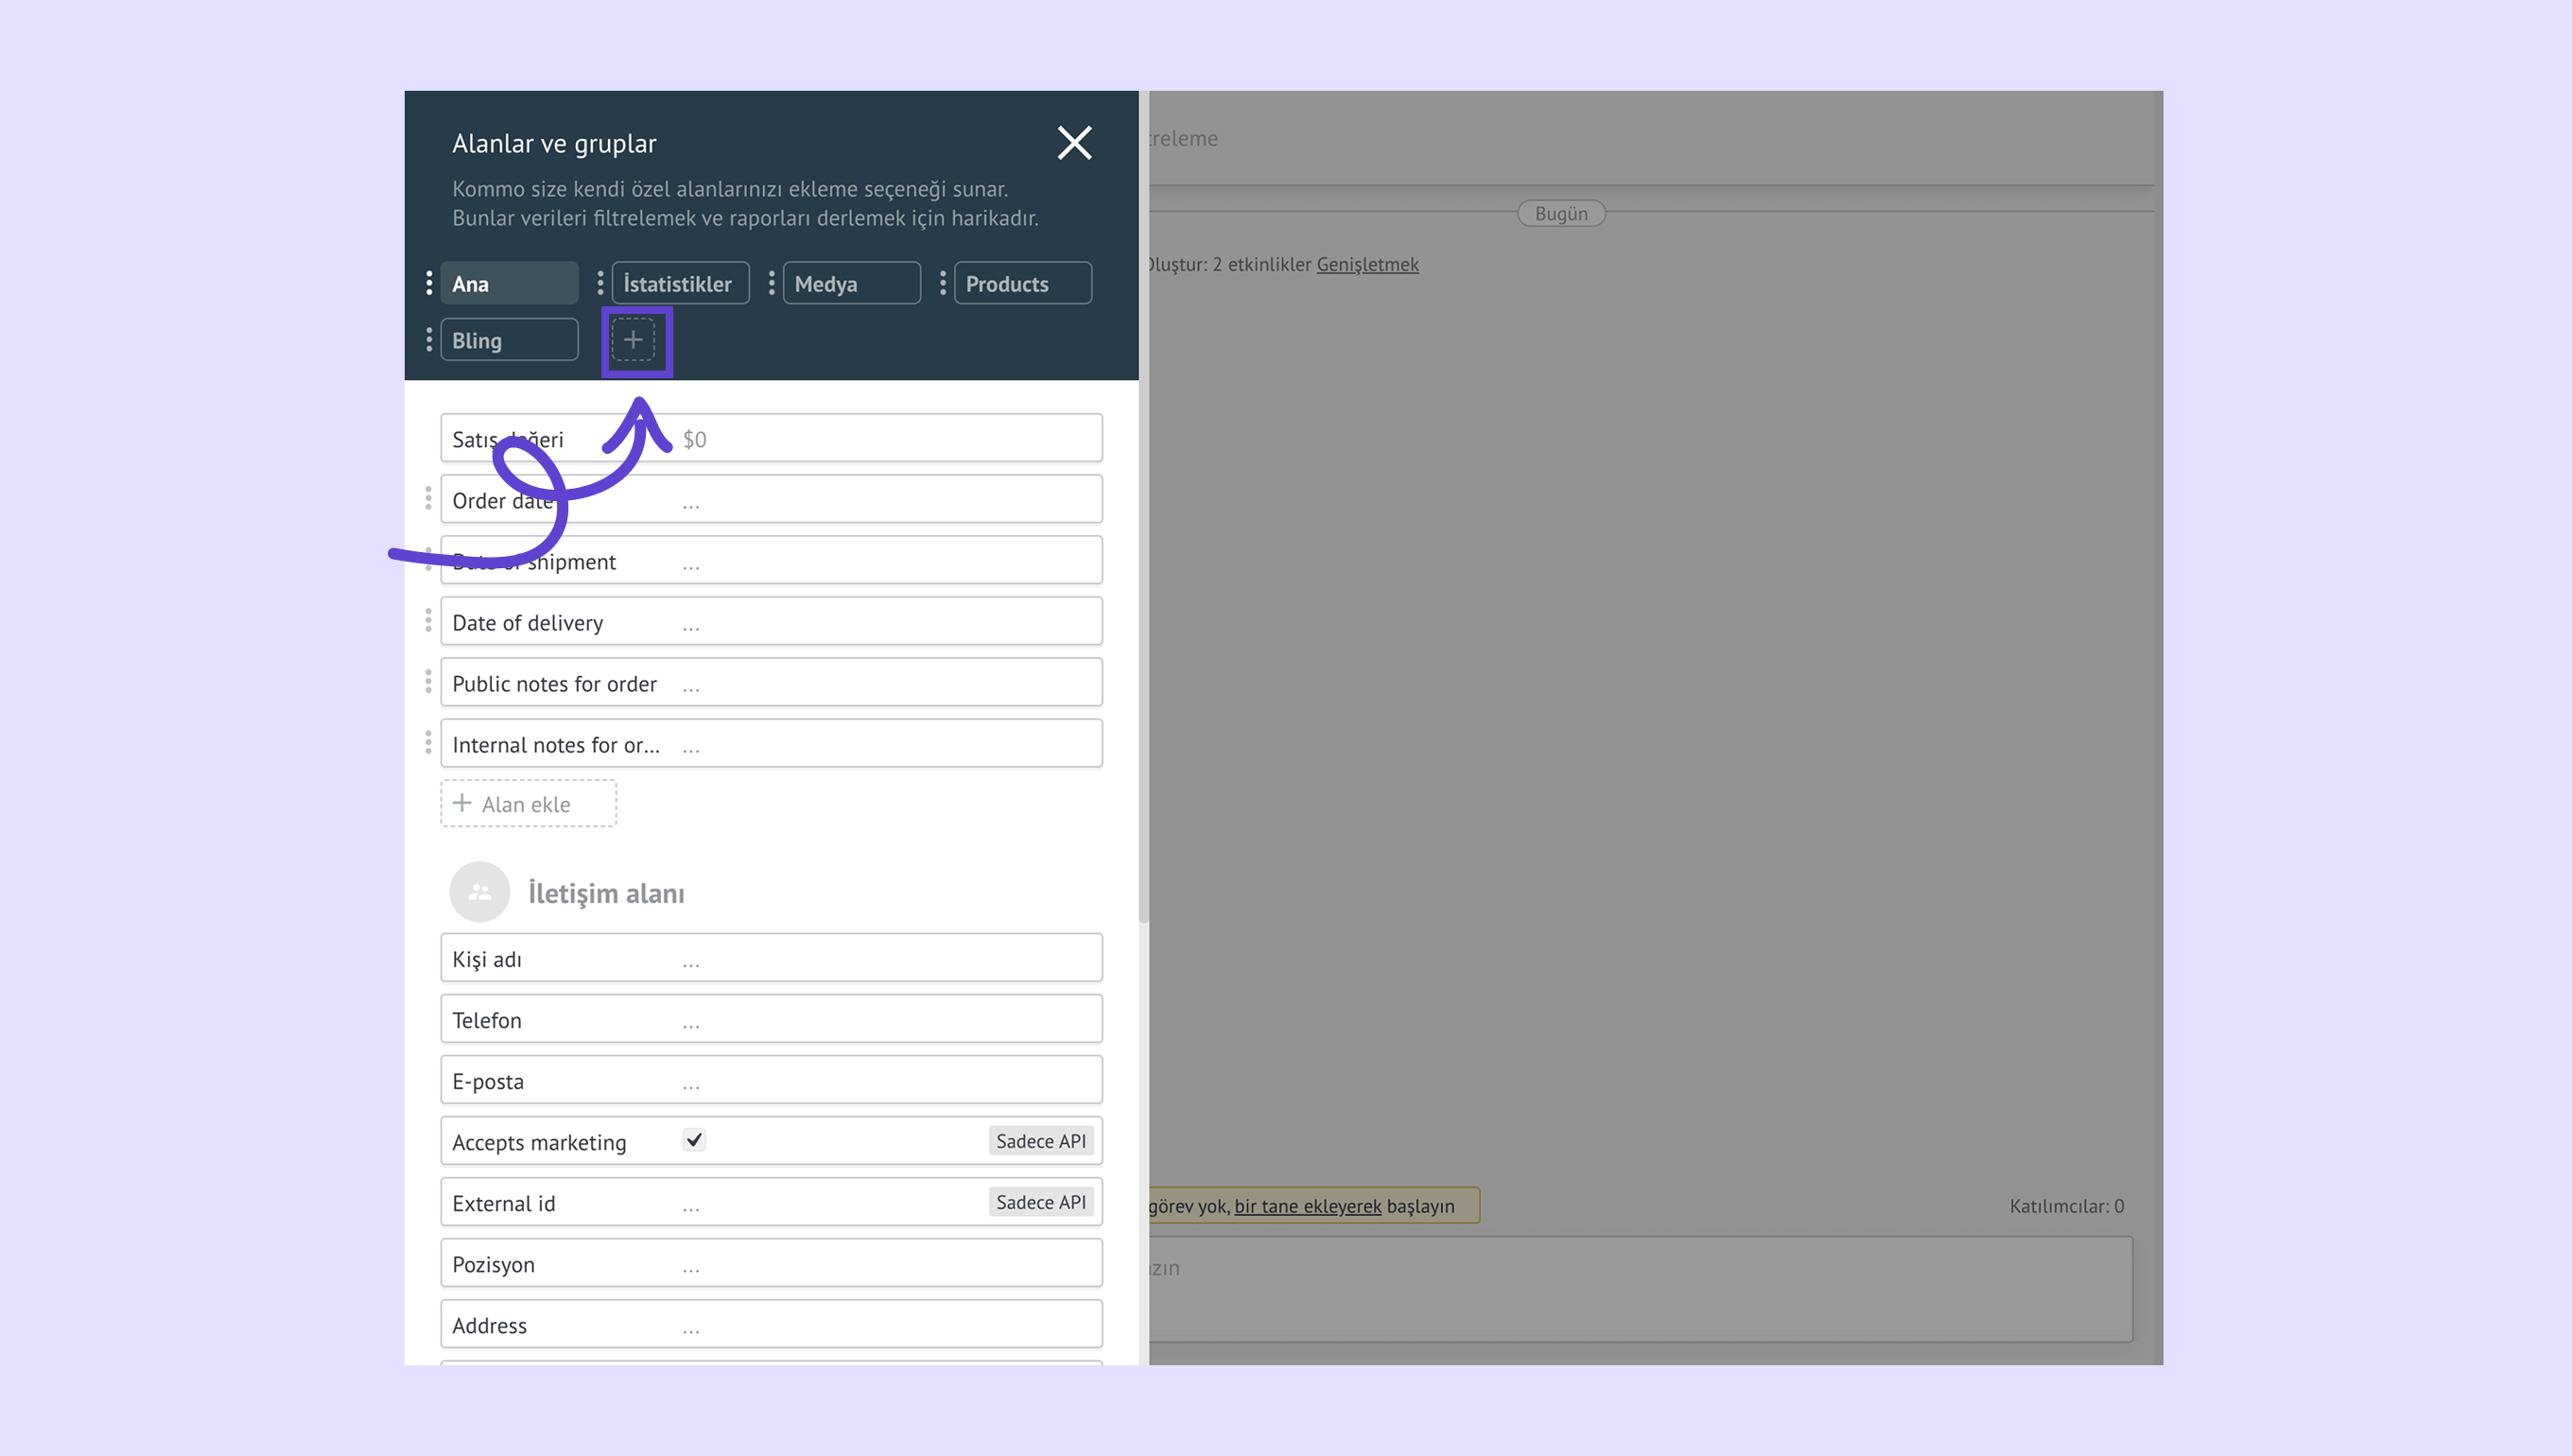Click the drag handle beside the İstatistikler tab
The height and width of the screenshot is (1456, 2572).
point(600,283)
